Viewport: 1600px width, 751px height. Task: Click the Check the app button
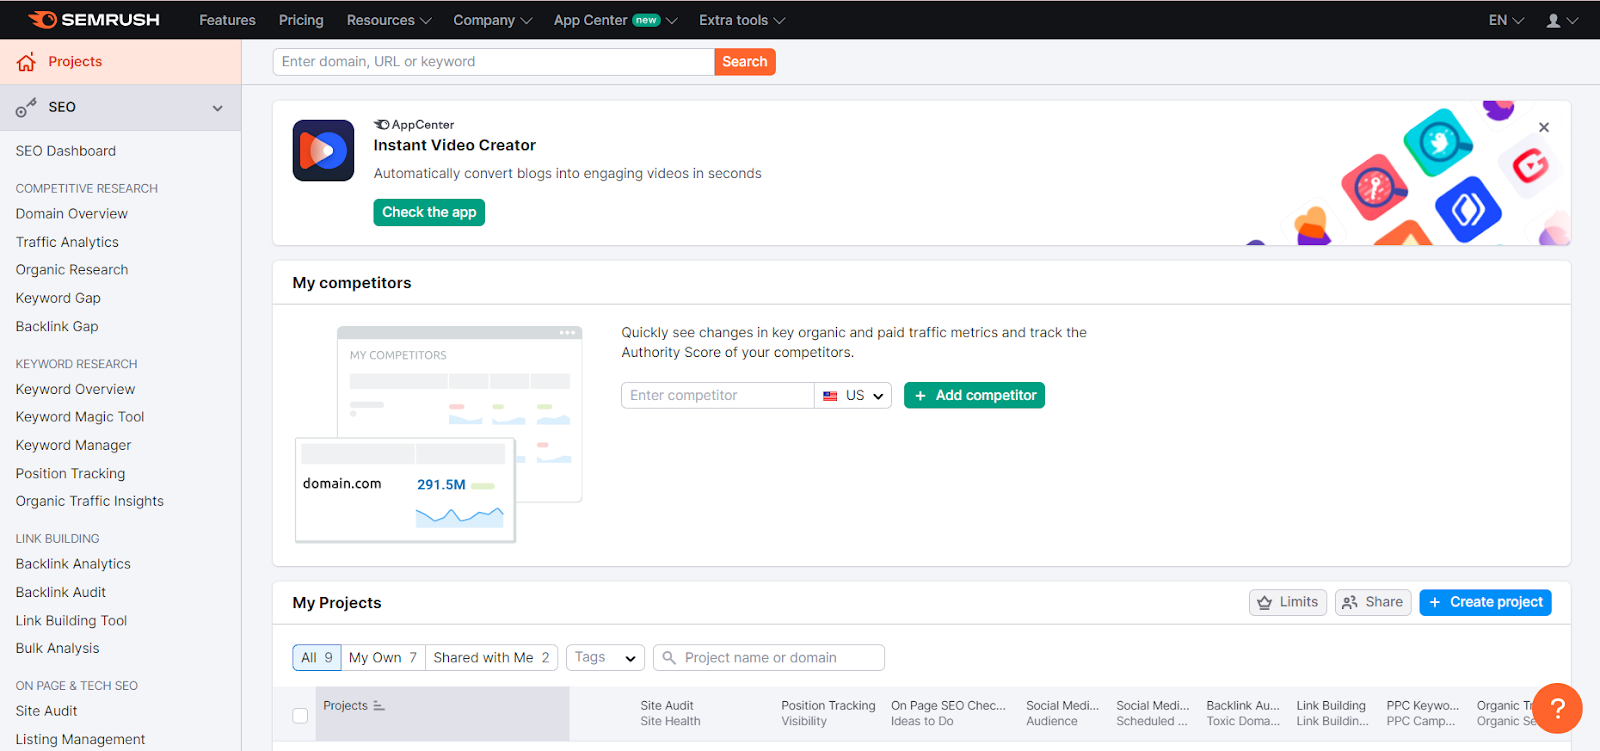[429, 212]
